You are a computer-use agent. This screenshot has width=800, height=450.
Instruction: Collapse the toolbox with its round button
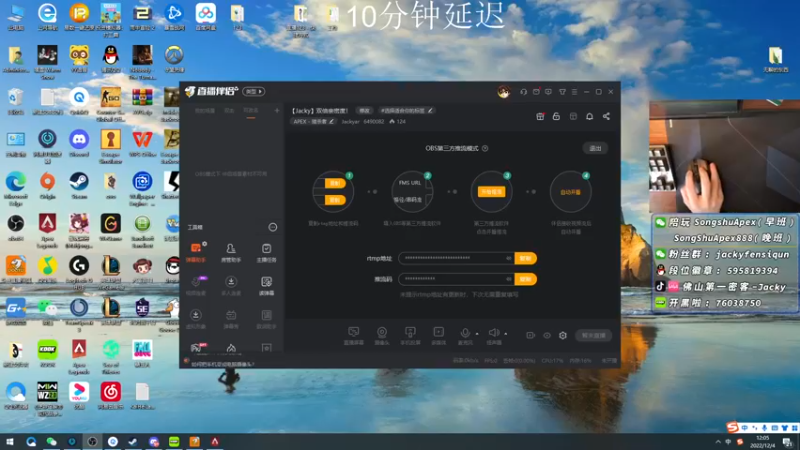[273, 227]
